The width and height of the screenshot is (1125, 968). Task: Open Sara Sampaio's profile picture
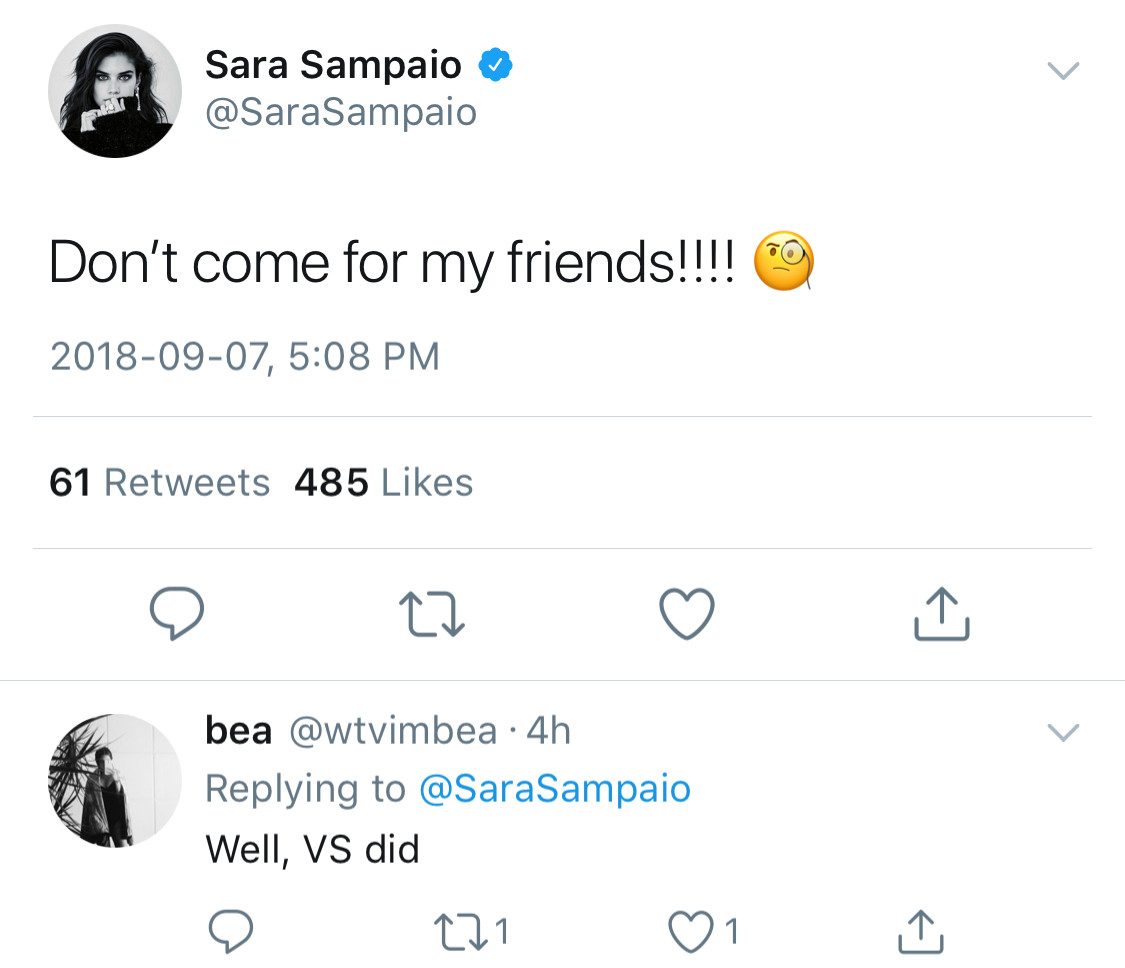[x=115, y=91]
